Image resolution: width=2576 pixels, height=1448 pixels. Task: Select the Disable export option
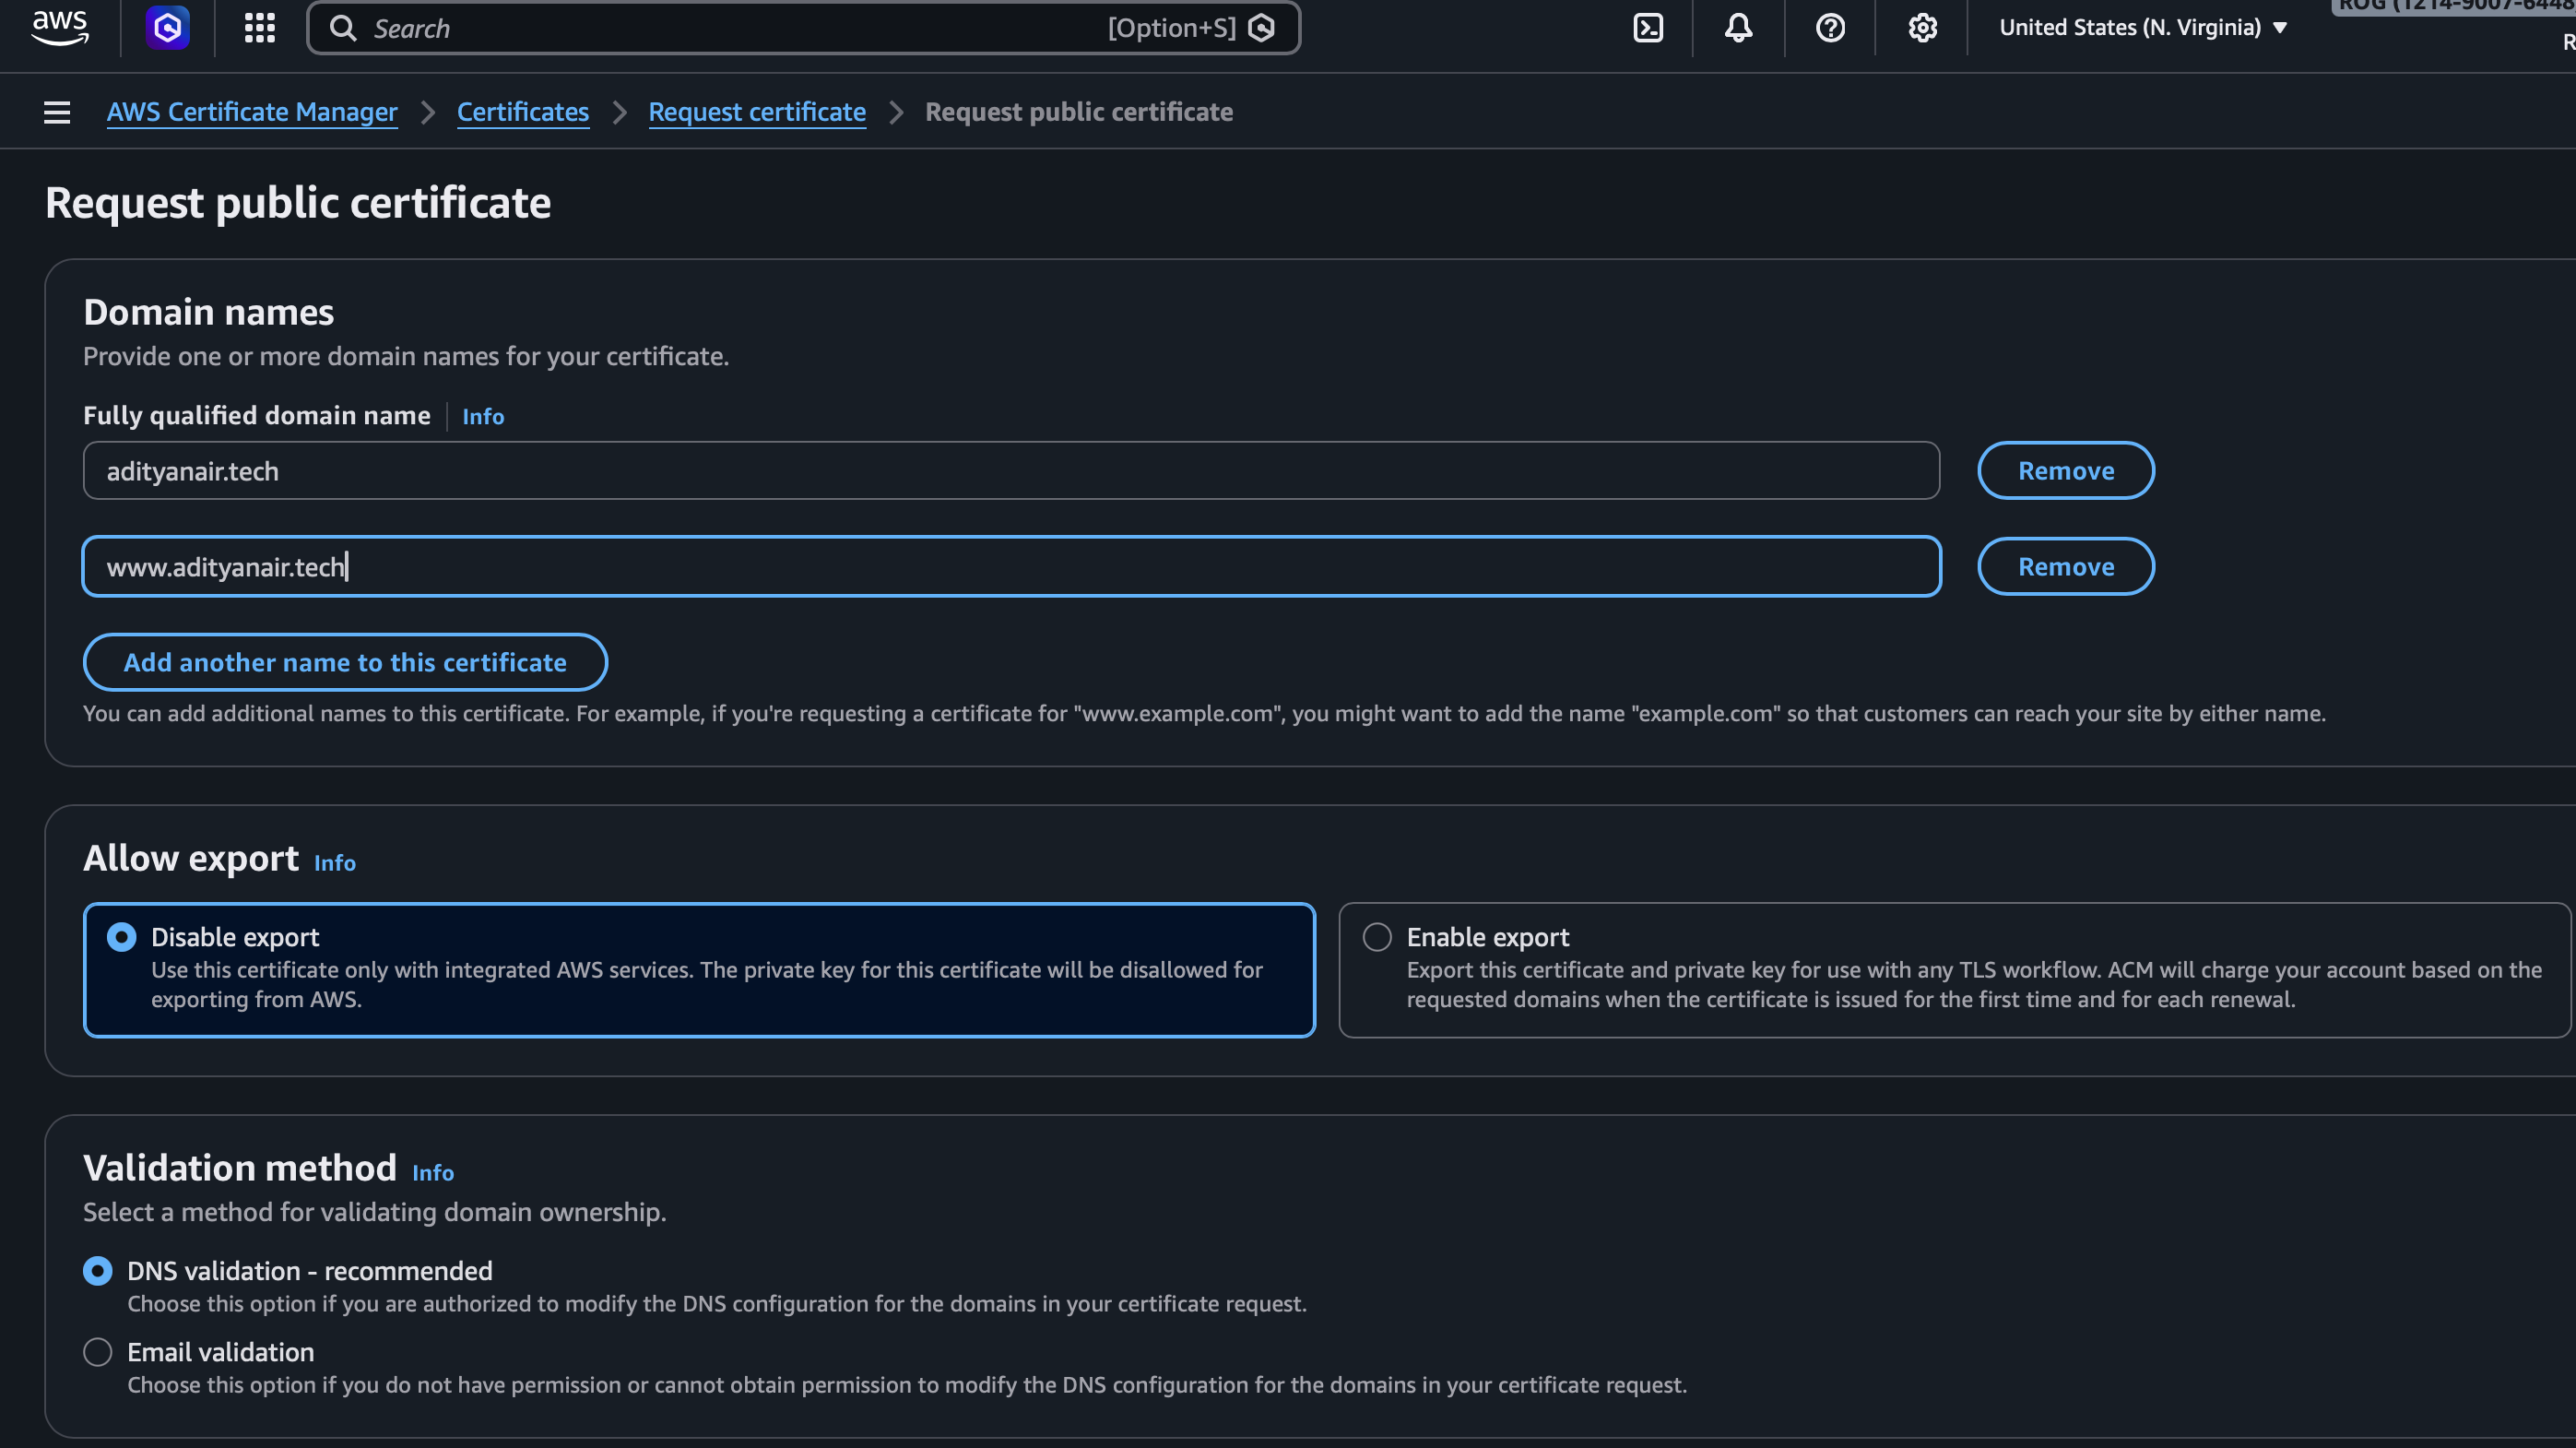click(122, 937)
